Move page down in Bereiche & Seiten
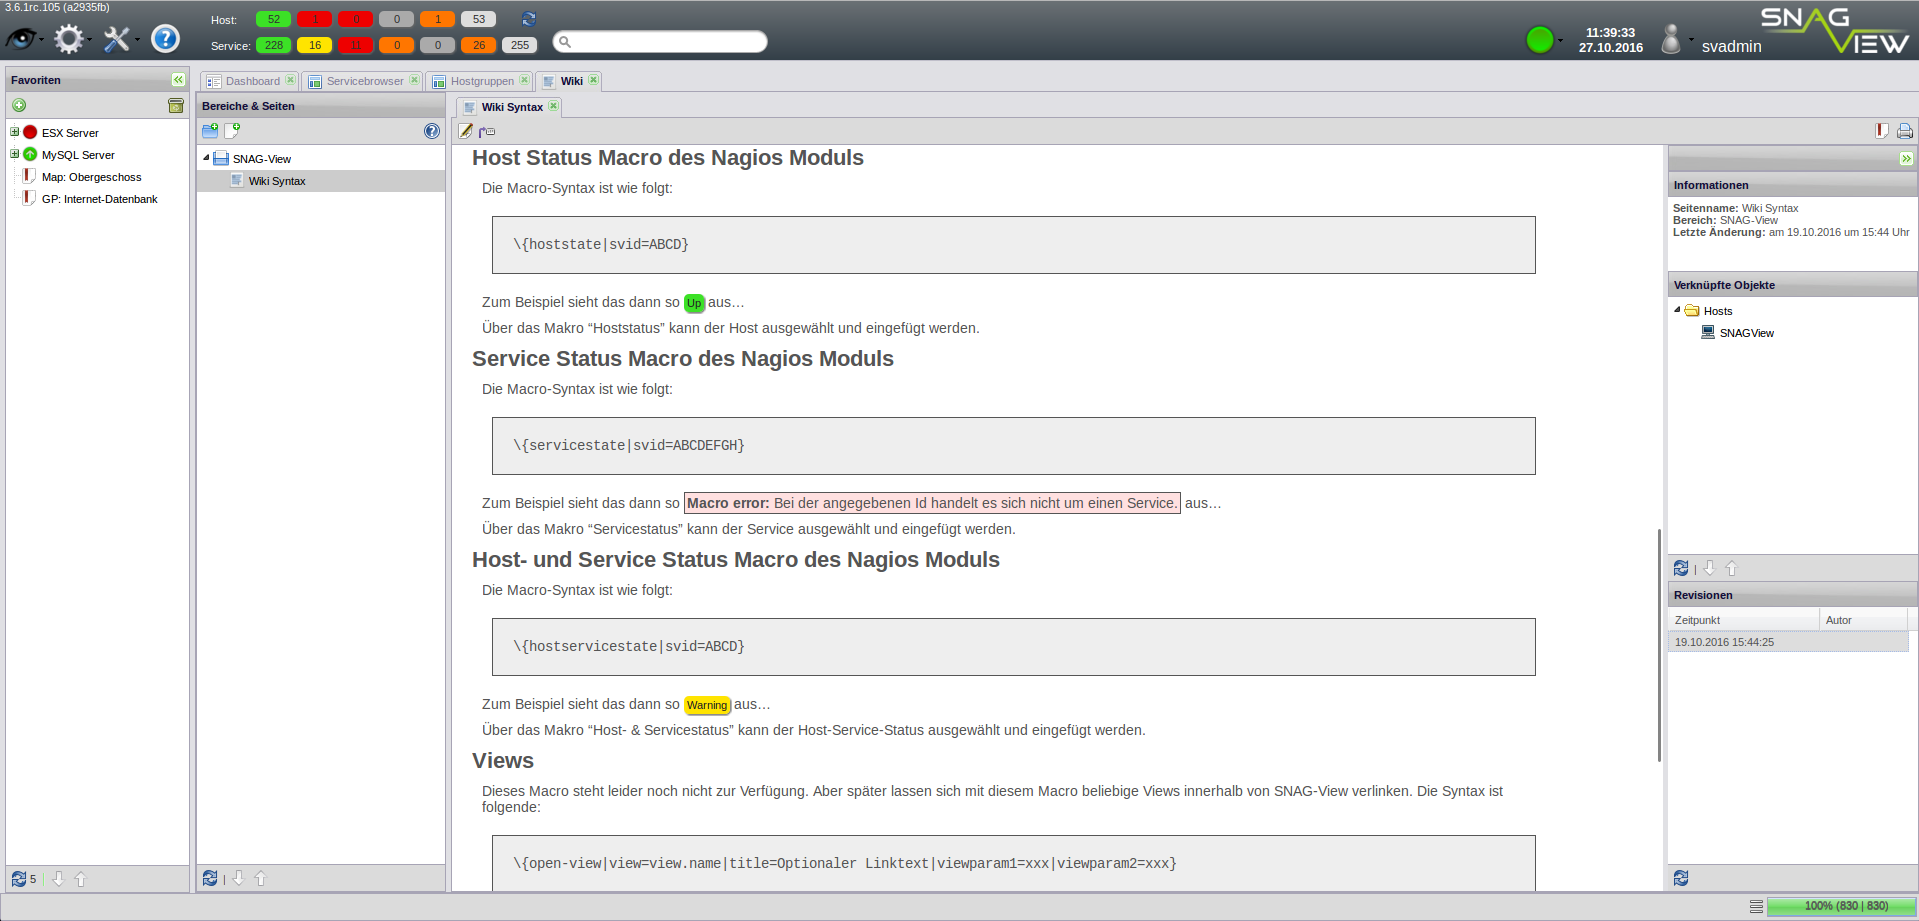Viewport: 1919px width, 921px height. tap(238, 878)
